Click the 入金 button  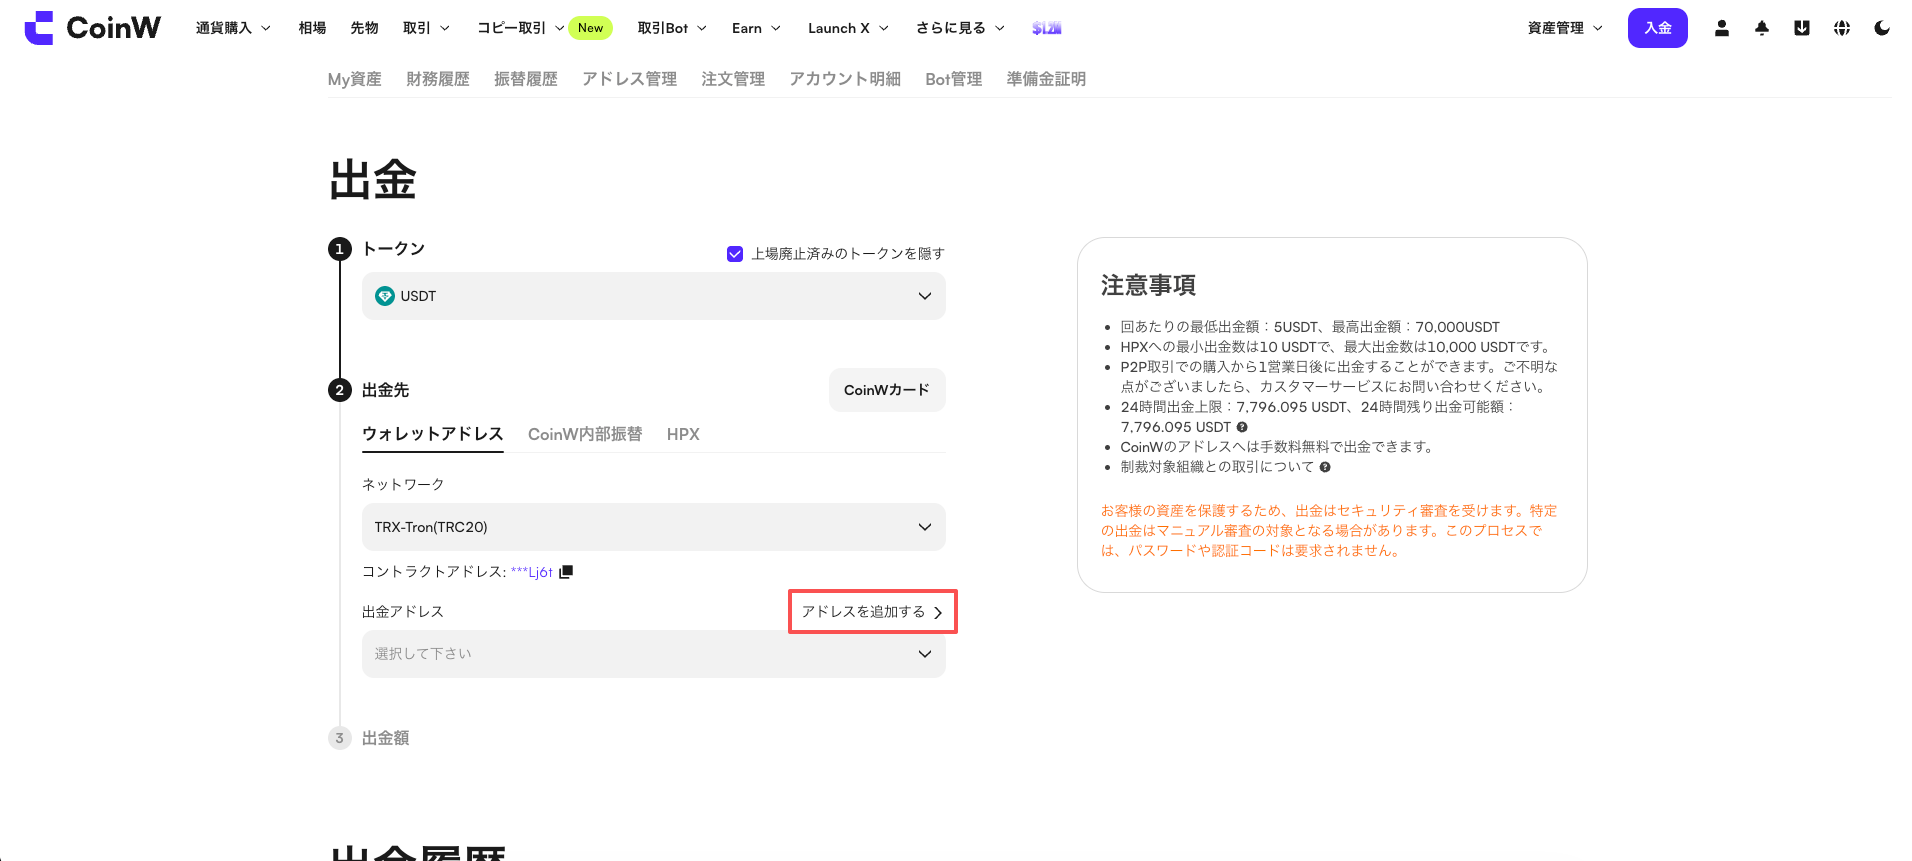1658,28
